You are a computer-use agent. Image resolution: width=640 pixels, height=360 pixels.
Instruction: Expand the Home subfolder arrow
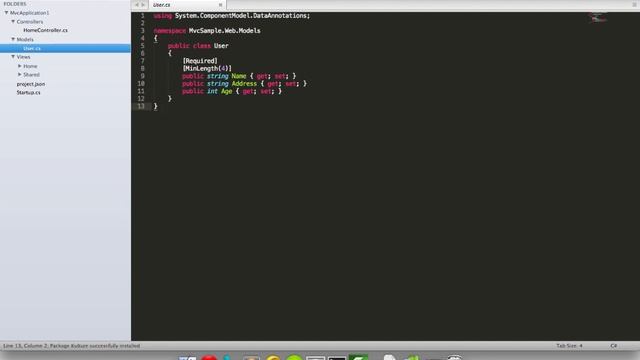pos(20,66)
